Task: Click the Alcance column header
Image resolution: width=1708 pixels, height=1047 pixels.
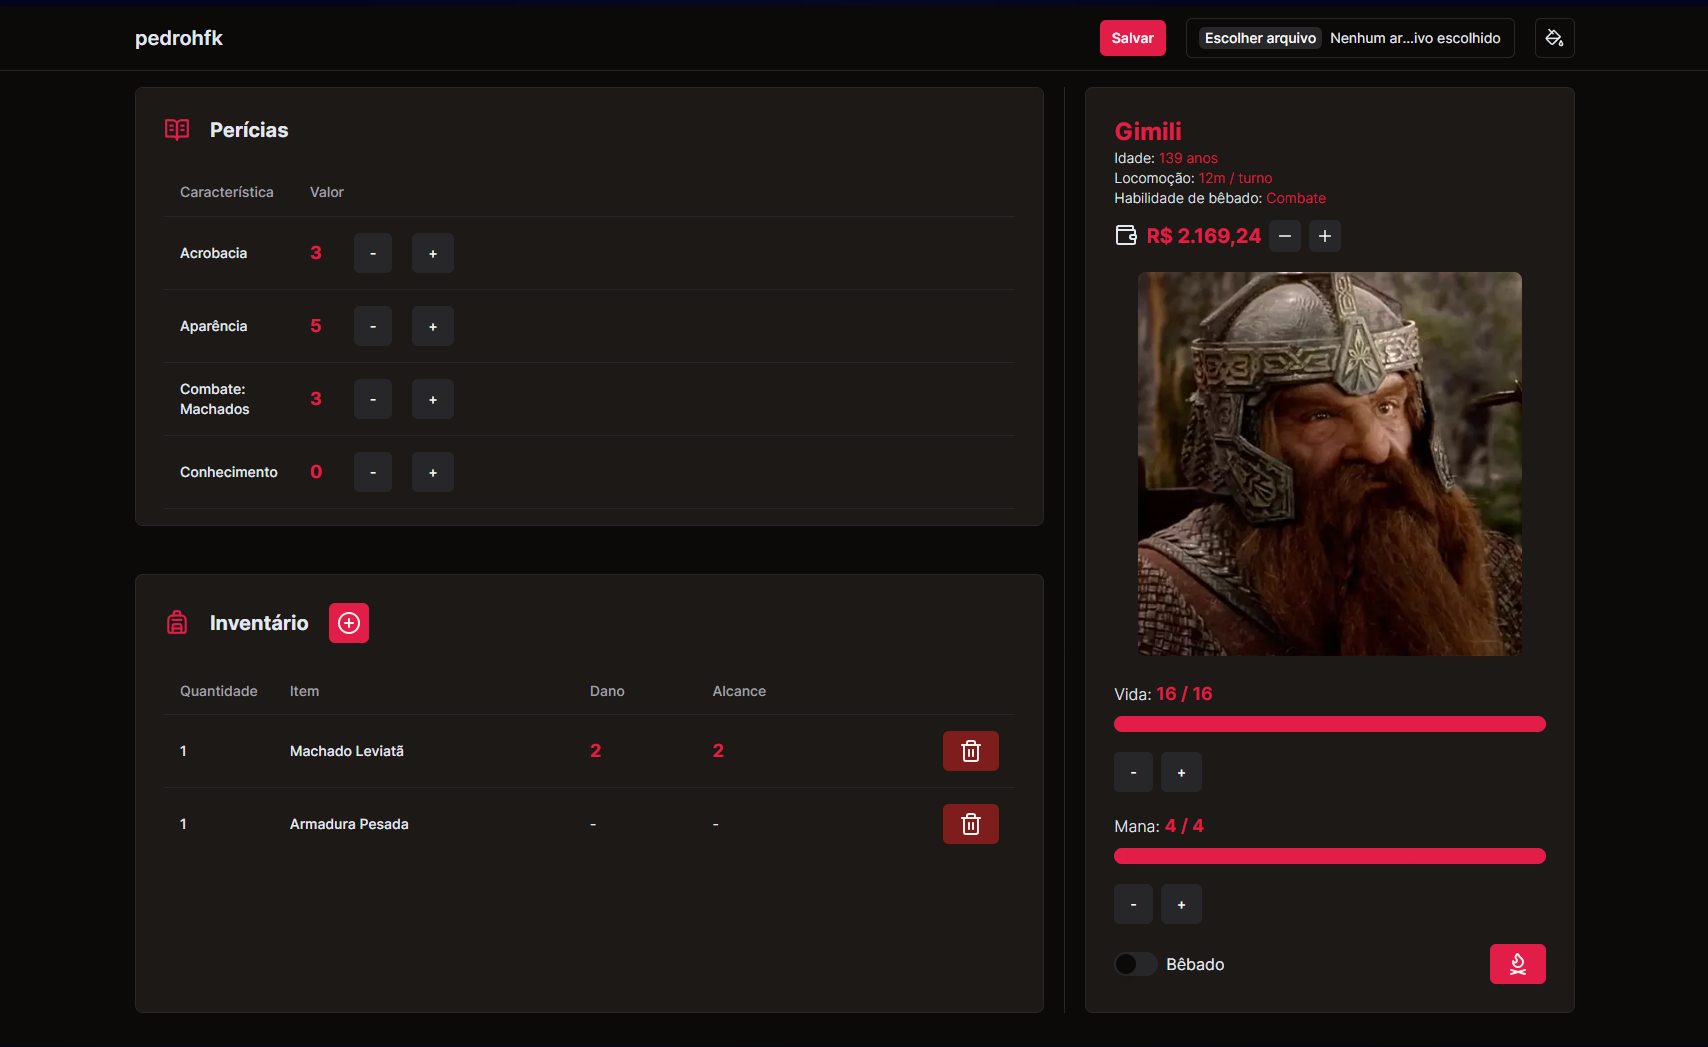Action: (x=739, y=691)
